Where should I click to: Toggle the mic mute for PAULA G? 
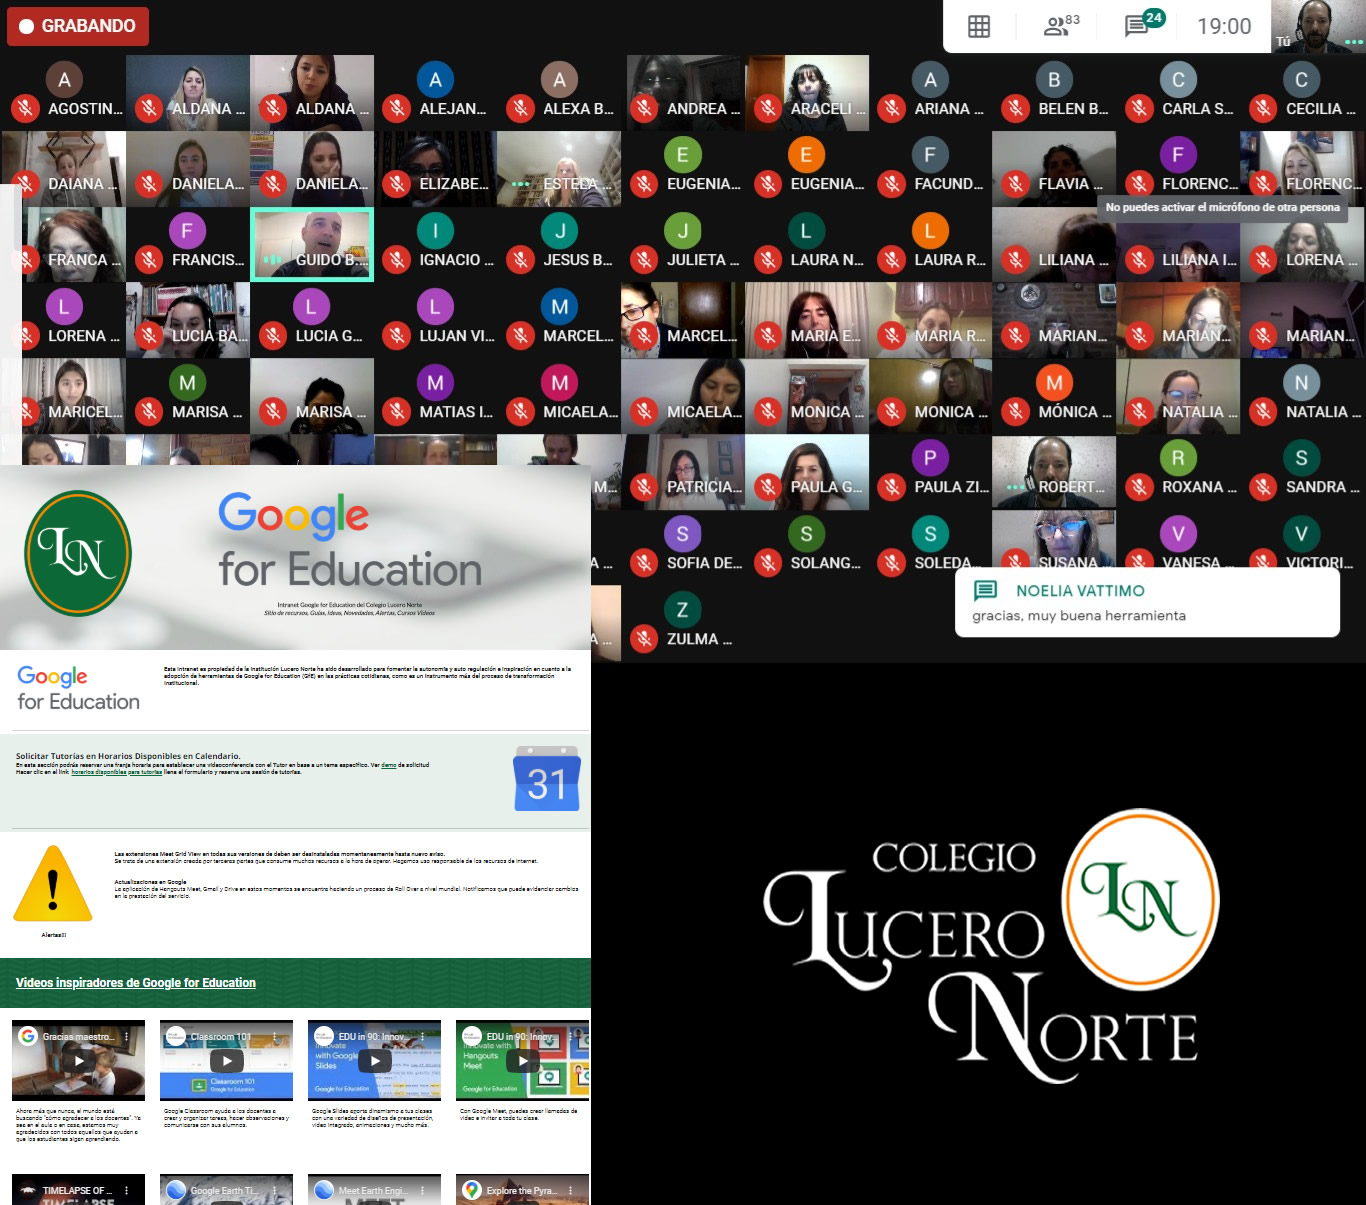(768, 487)
